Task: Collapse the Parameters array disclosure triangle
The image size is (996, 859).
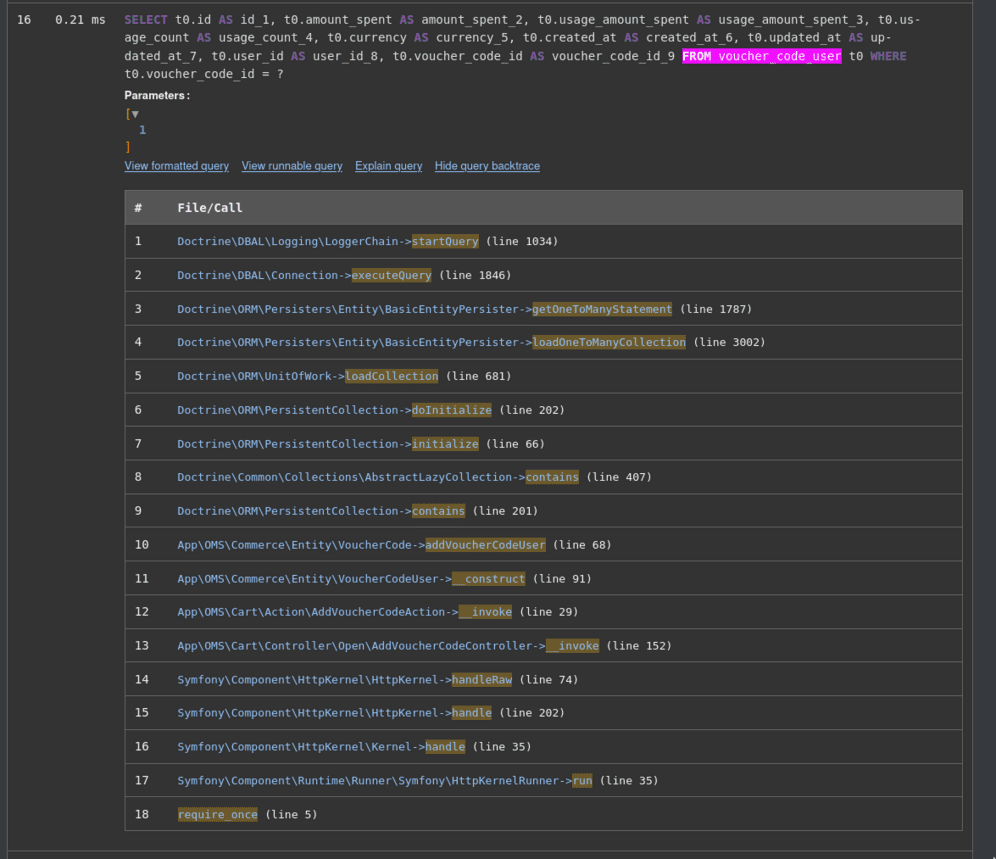Action: (135, 114)
